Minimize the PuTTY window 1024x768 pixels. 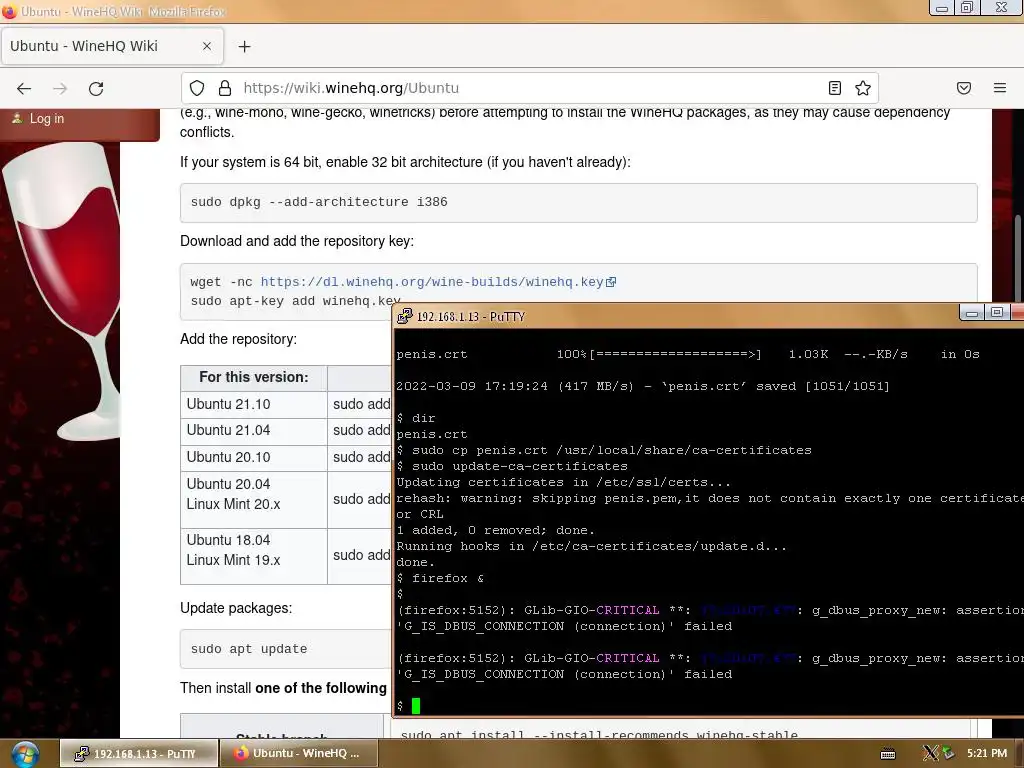coord(971,313)
